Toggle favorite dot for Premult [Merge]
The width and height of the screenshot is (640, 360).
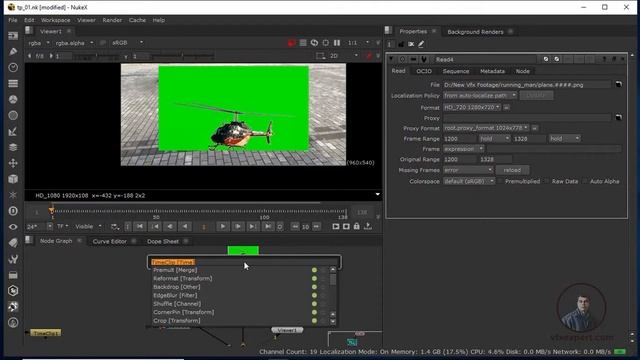pos(314,270)
